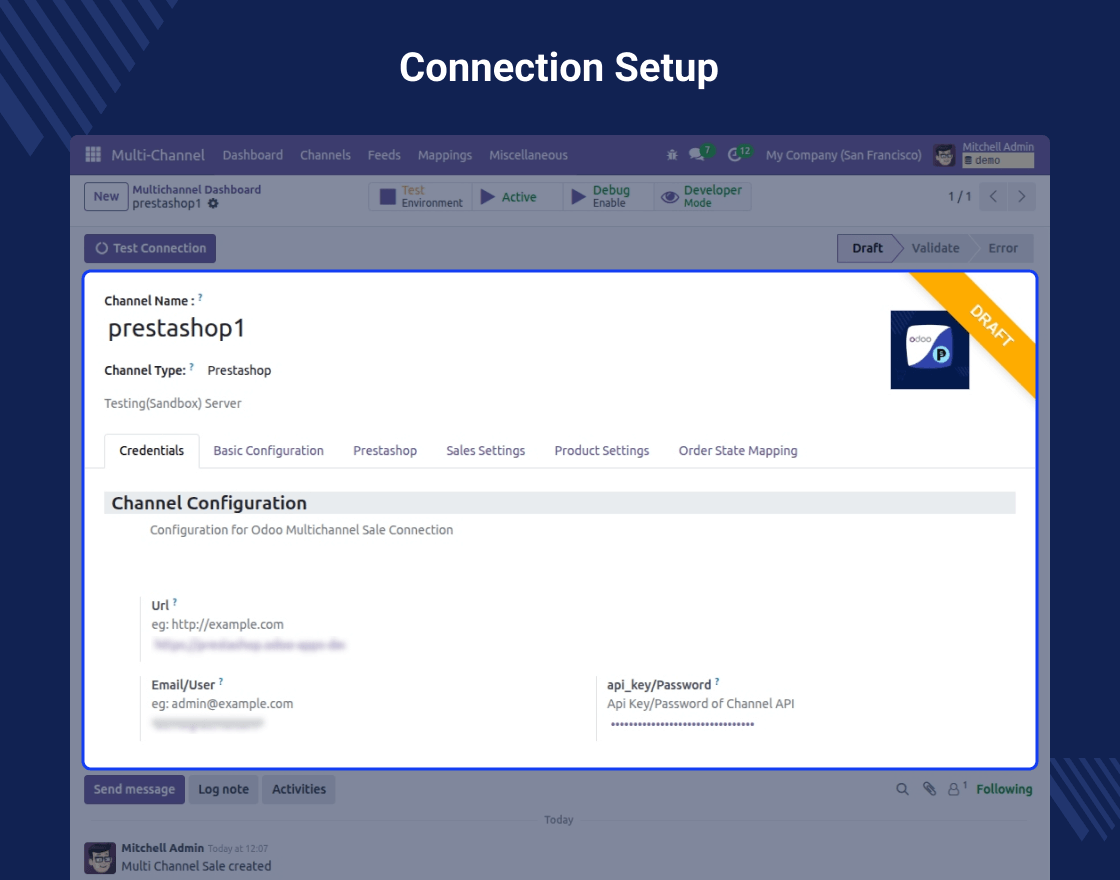Open My Company (San Francisco) switcher
Image resolution: width=1120 pixels, height=880 pixels.
(844, 155)
